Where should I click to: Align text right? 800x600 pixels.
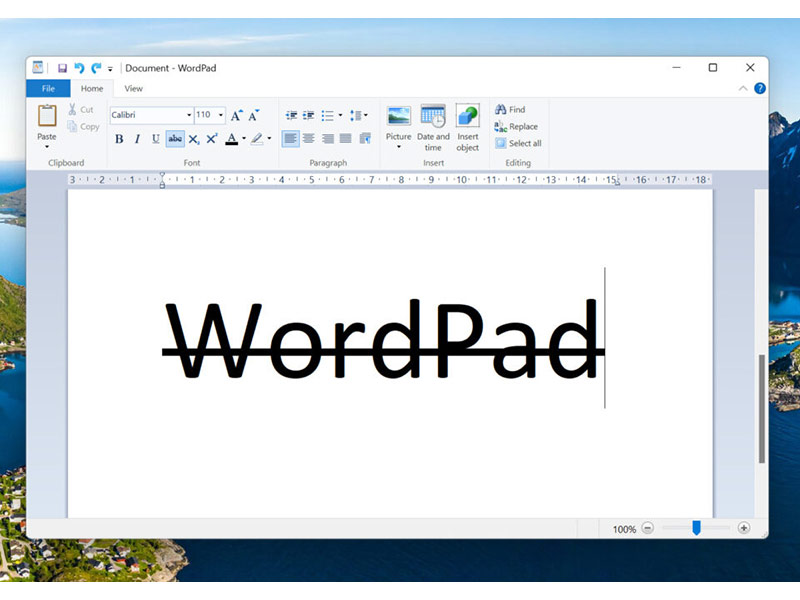pyautogui.click(x=328, y=138)
